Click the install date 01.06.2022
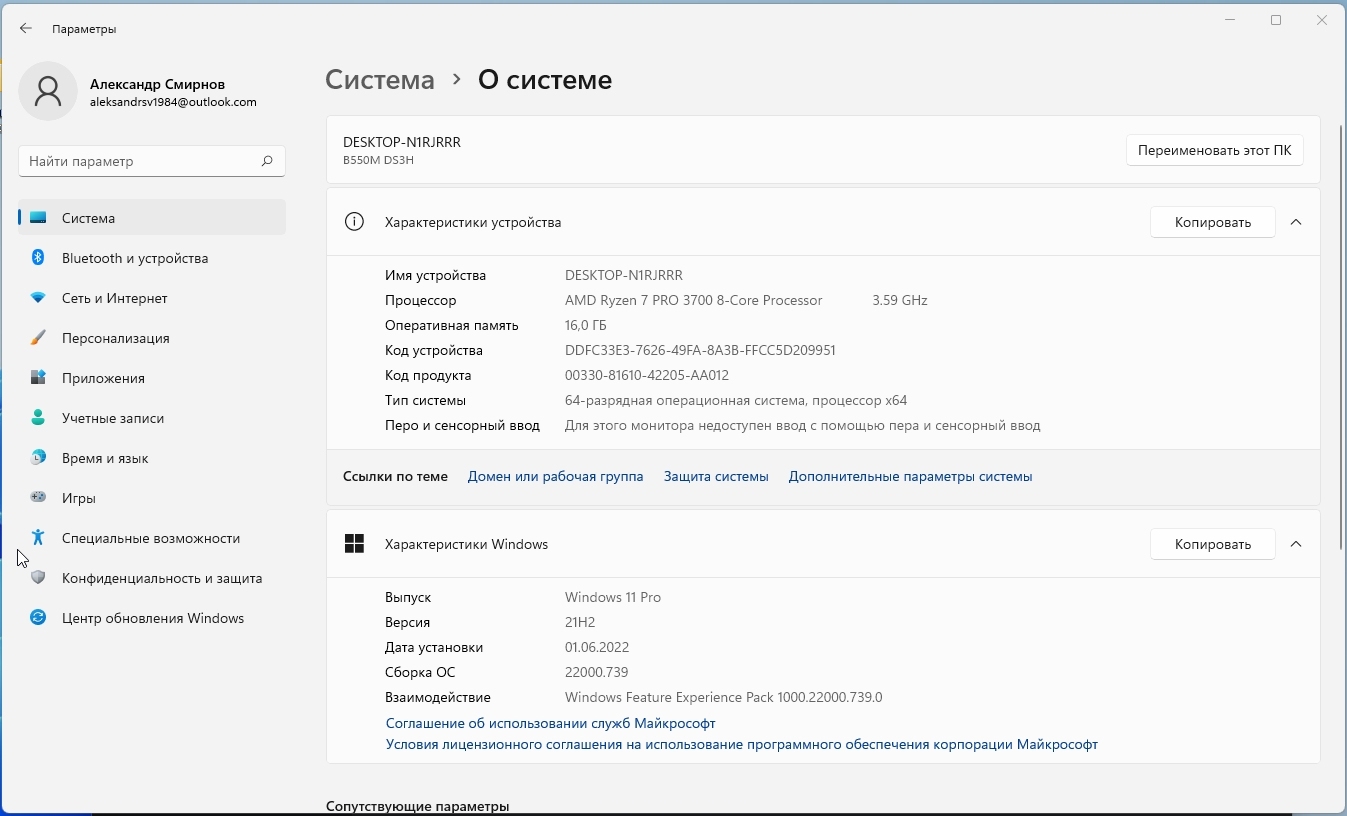Viewport: 1347px width, 816px height. [597, 648]
